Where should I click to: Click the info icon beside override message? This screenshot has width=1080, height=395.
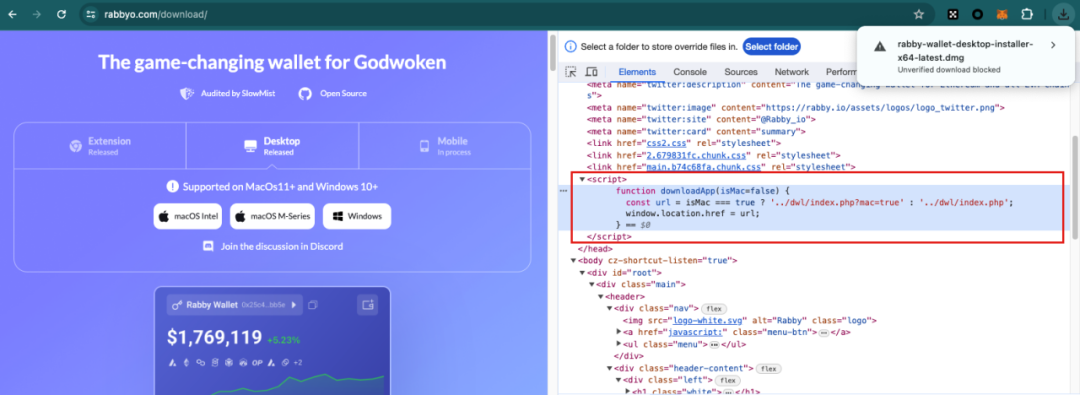click(x=570, y=47)
